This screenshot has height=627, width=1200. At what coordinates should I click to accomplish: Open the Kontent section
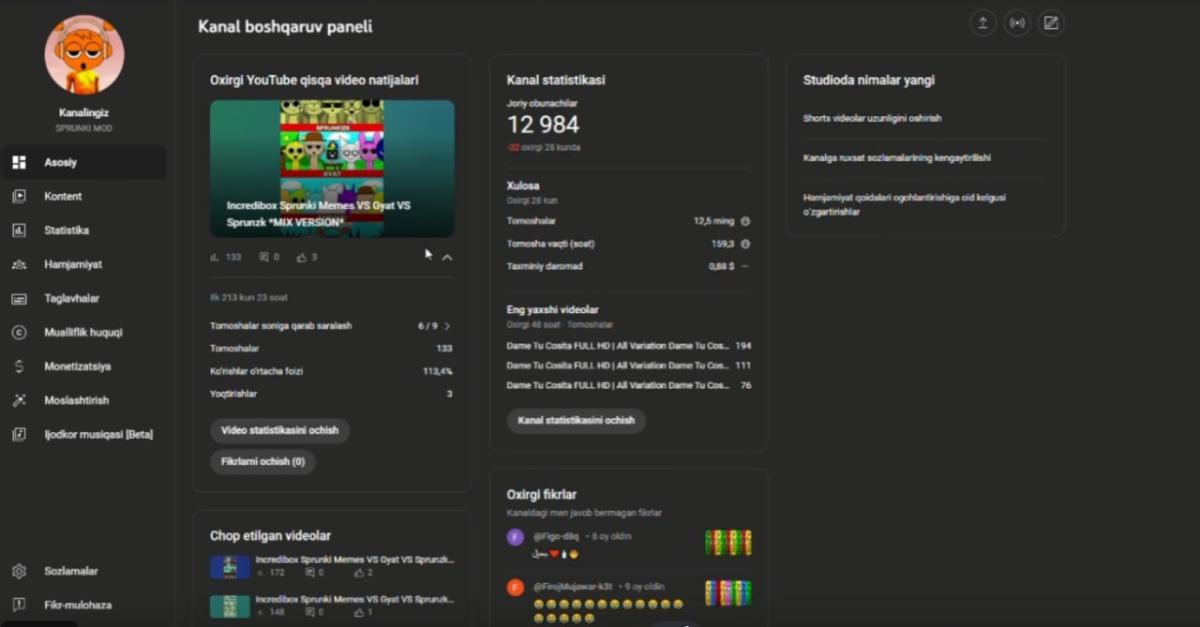click(83, 196)
